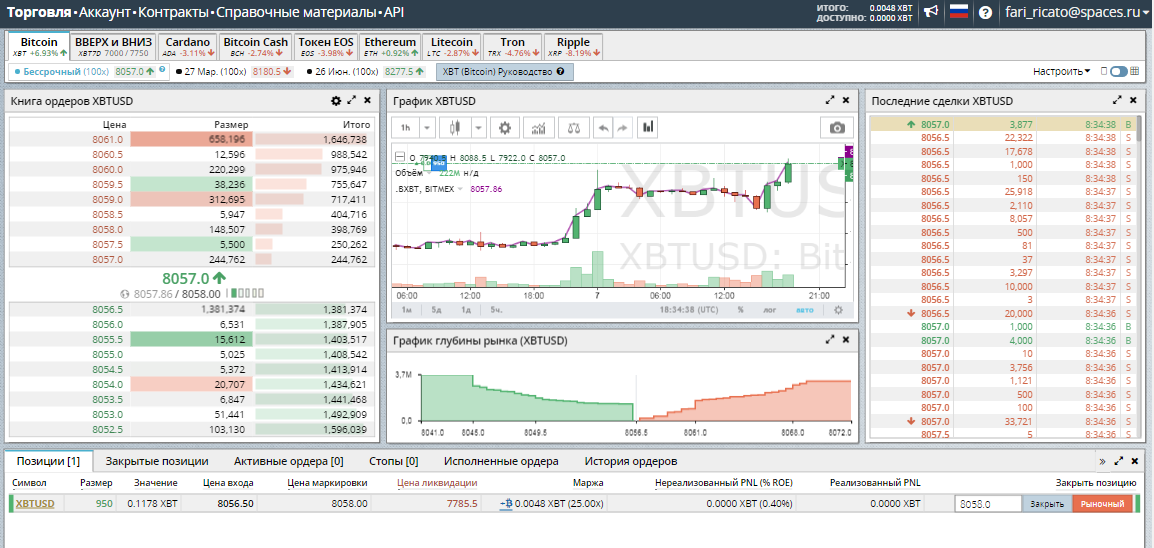Switch to the Ripple tab
The height and width of the screenshot is (548, 1154).
coord(573,46)
